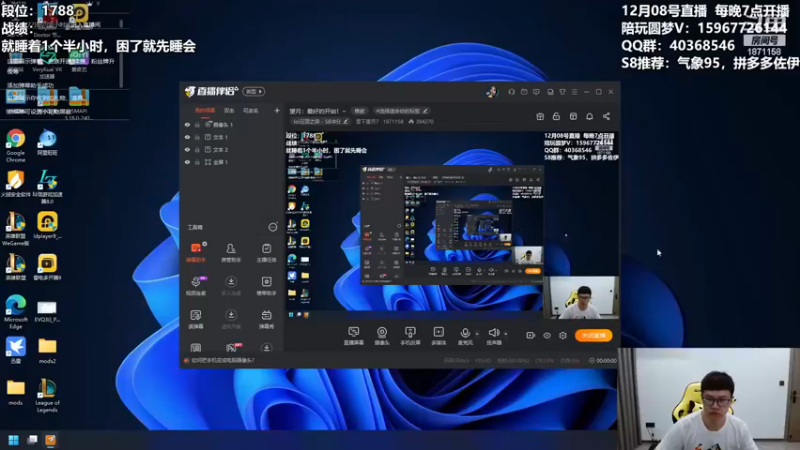The image size is (800, 450).
Task: Click orange streaming app in taskbar
Action: (x=50, y=440)
